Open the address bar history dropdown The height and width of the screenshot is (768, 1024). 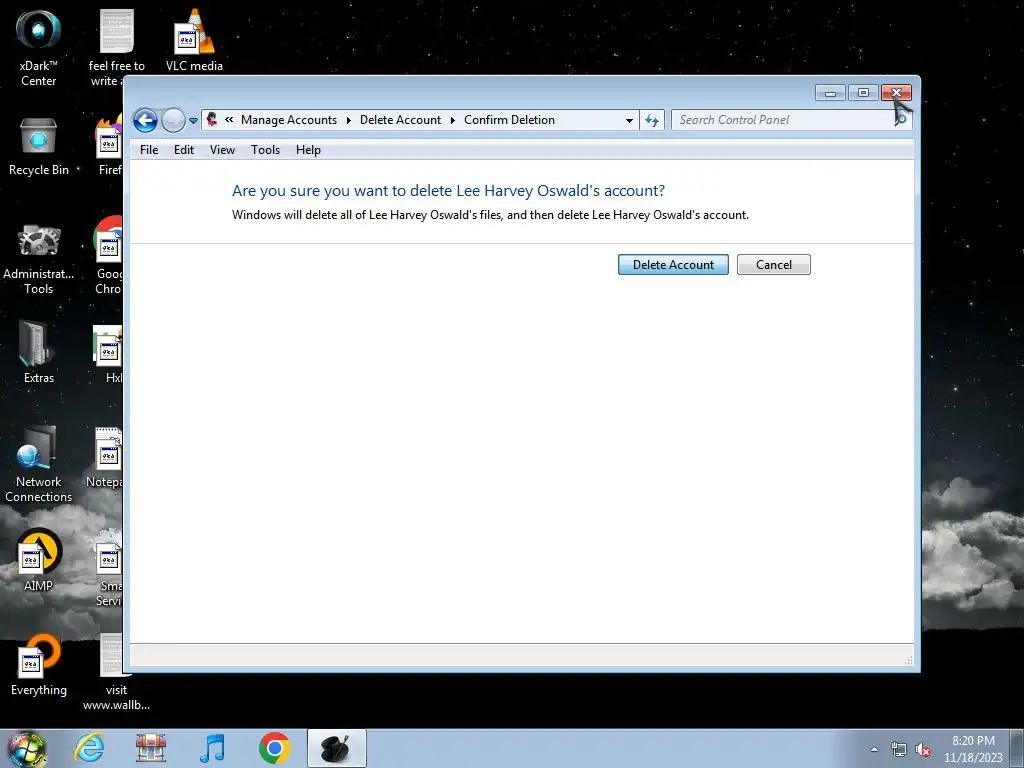[629, 120]
